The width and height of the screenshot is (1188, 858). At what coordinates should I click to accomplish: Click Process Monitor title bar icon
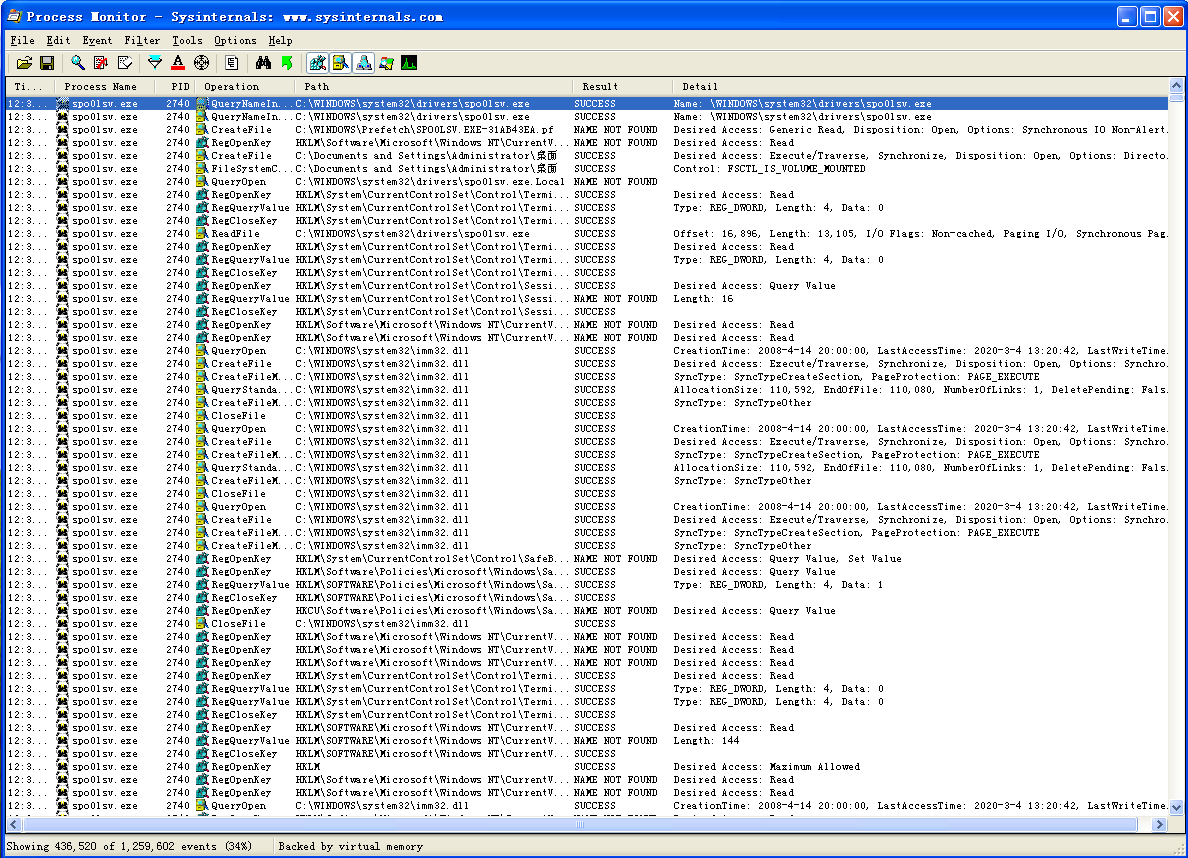pyautogui.click(x=14, y=17)
